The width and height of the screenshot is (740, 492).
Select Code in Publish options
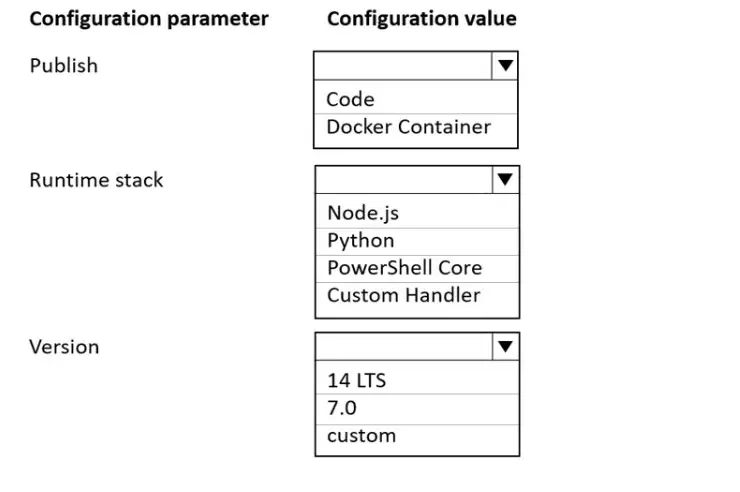click(350, 99)
